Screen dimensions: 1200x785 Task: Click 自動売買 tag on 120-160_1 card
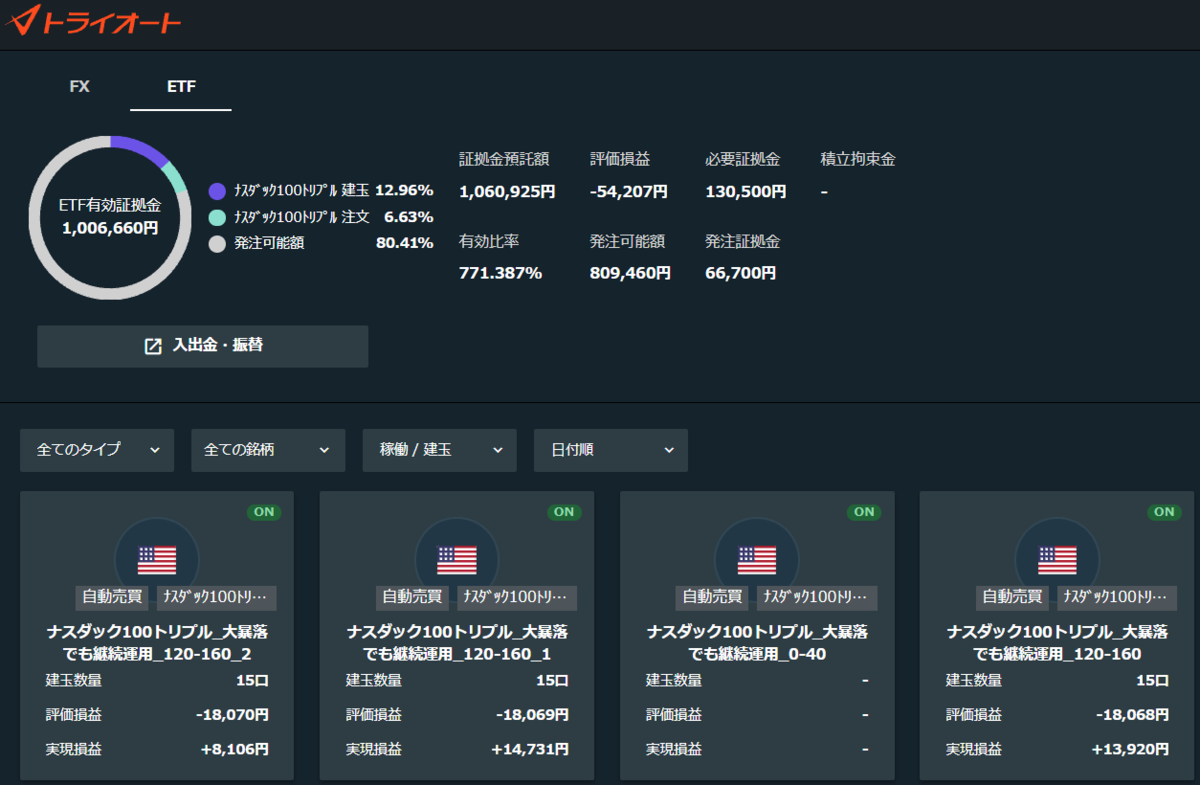[x=413, y=597]
